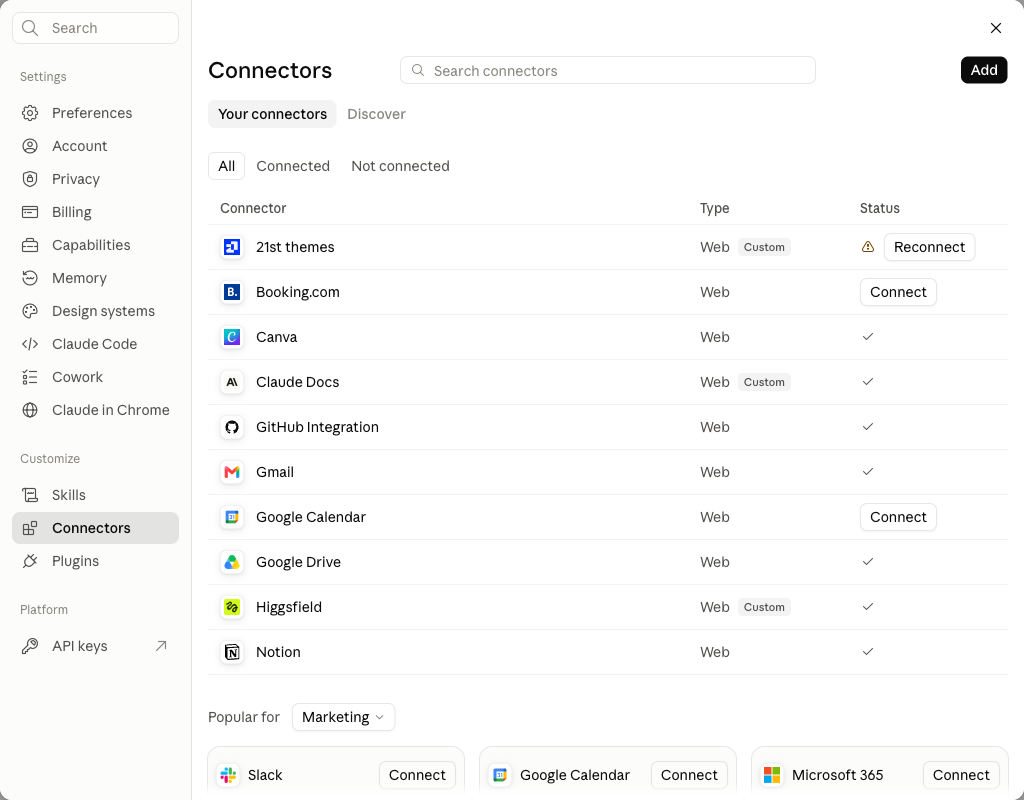Click the Canva row checkmark status
The width and height of the screenshot is (1024, 800).
click(868, 337)
